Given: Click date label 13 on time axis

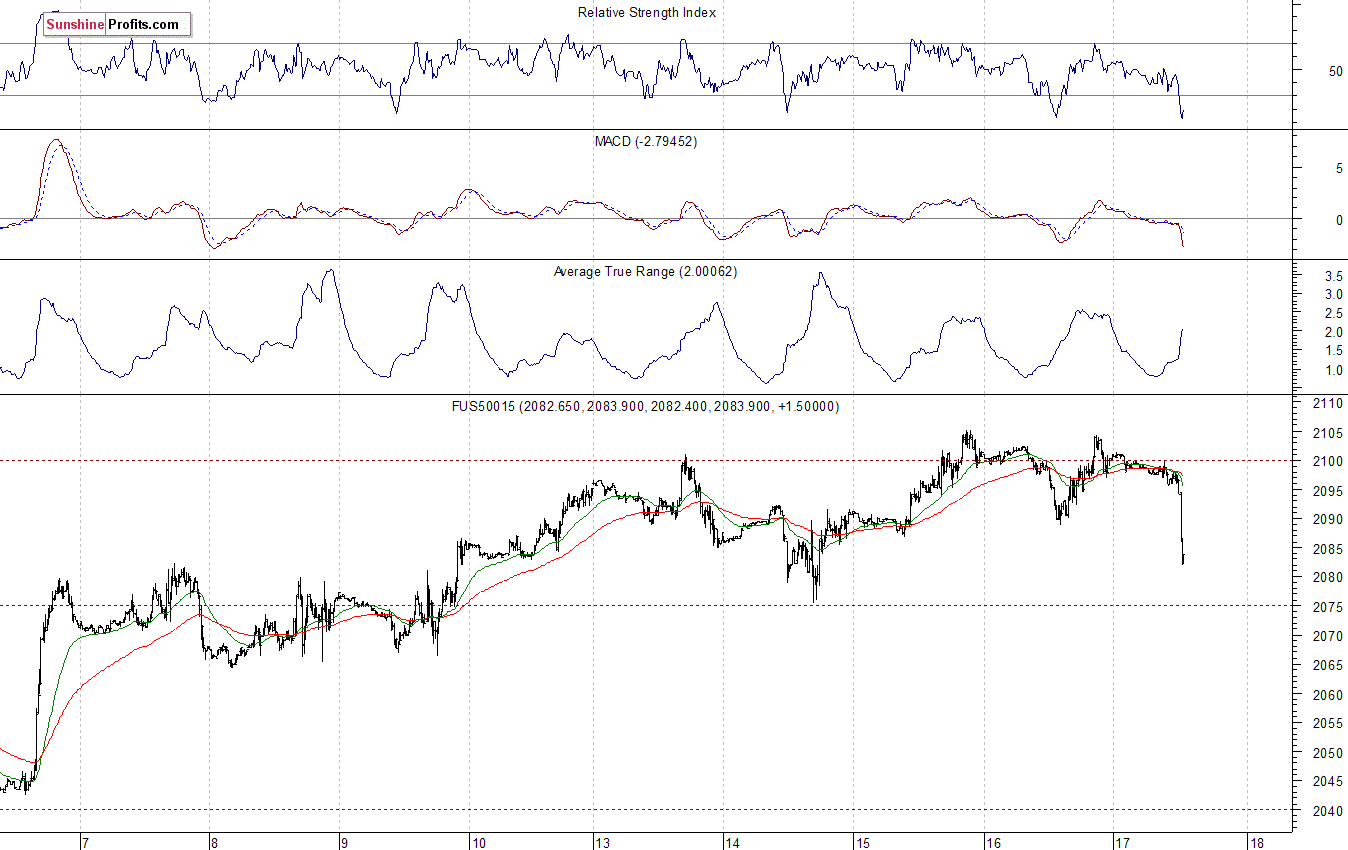Looking at the screenshot, I should [x=605, y=842].
